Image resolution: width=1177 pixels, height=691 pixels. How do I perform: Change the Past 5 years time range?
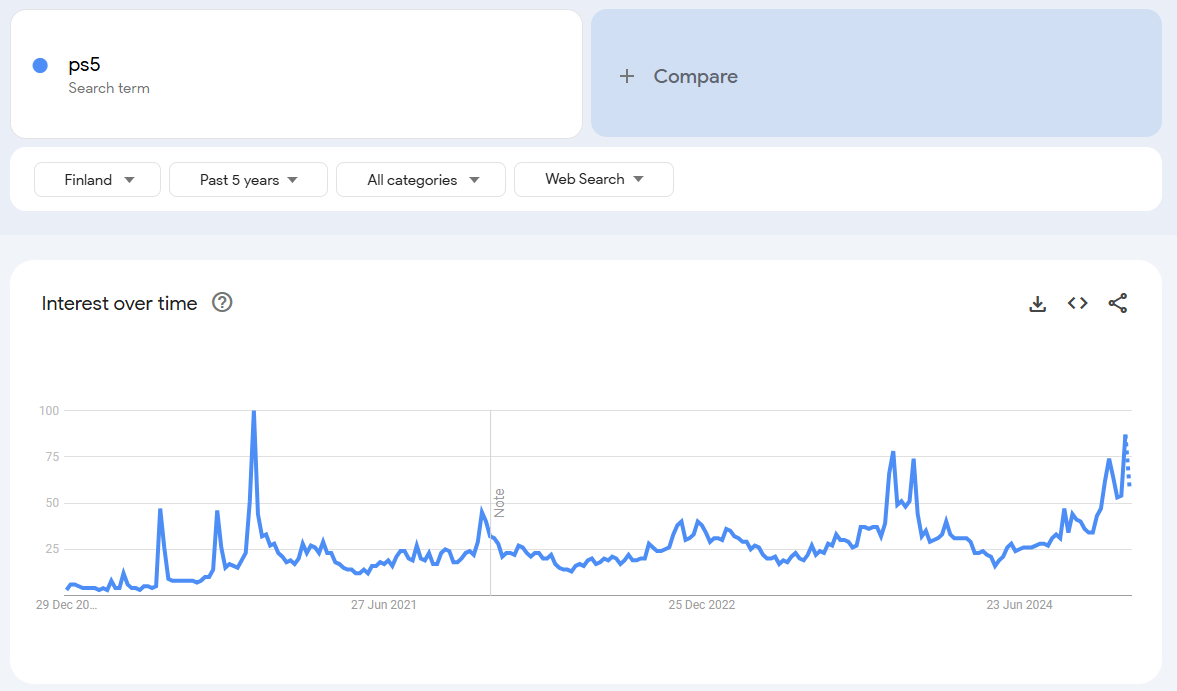pyautogui.click(x=248, y=180)
